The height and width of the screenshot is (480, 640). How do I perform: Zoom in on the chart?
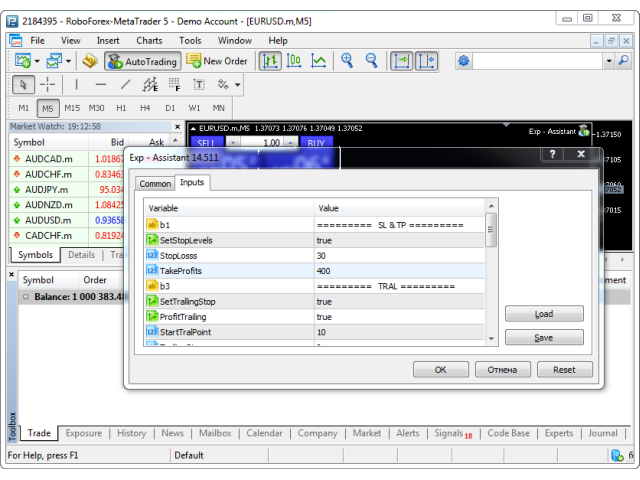coord(347,61)
